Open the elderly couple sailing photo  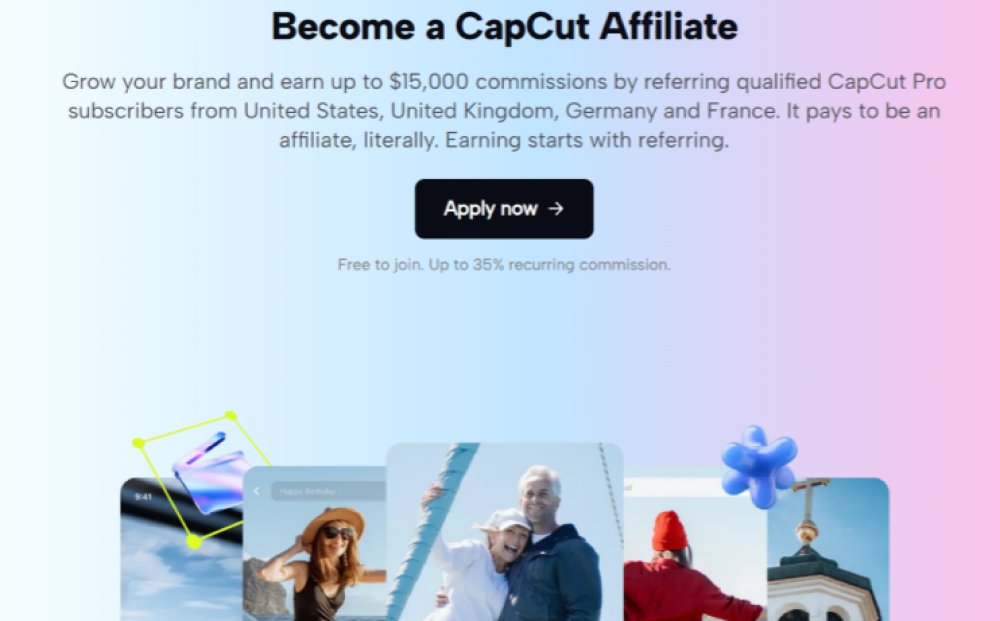click(504, 532)
